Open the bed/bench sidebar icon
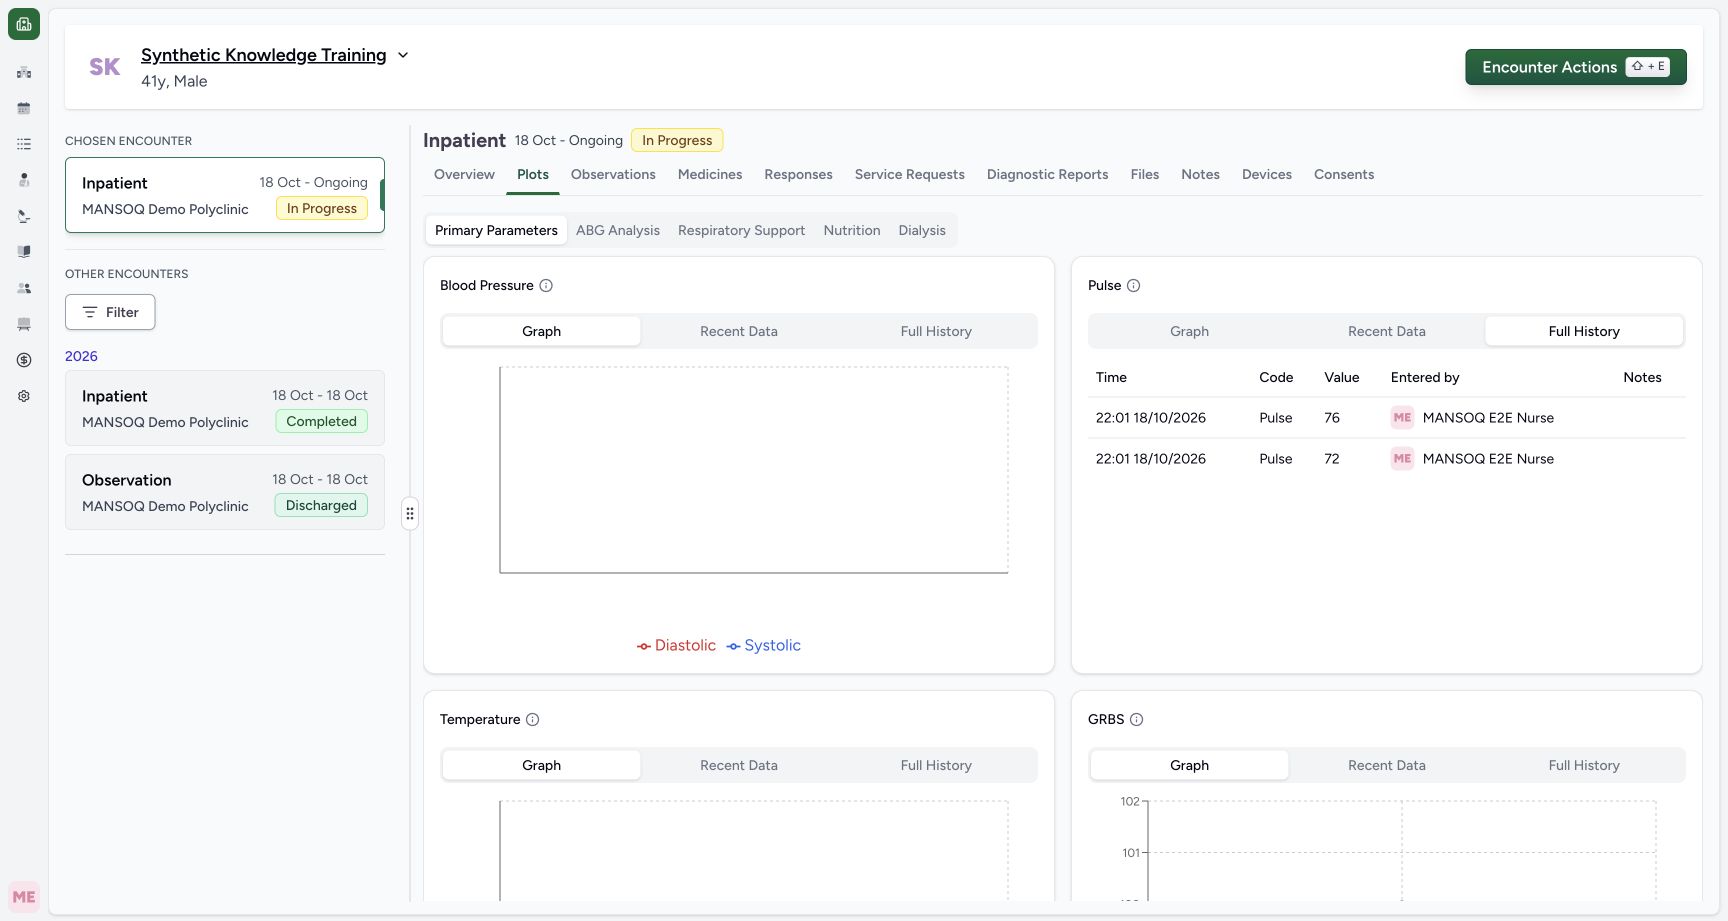The width and height of the screenshot is (1728, 921). point(24,324)
